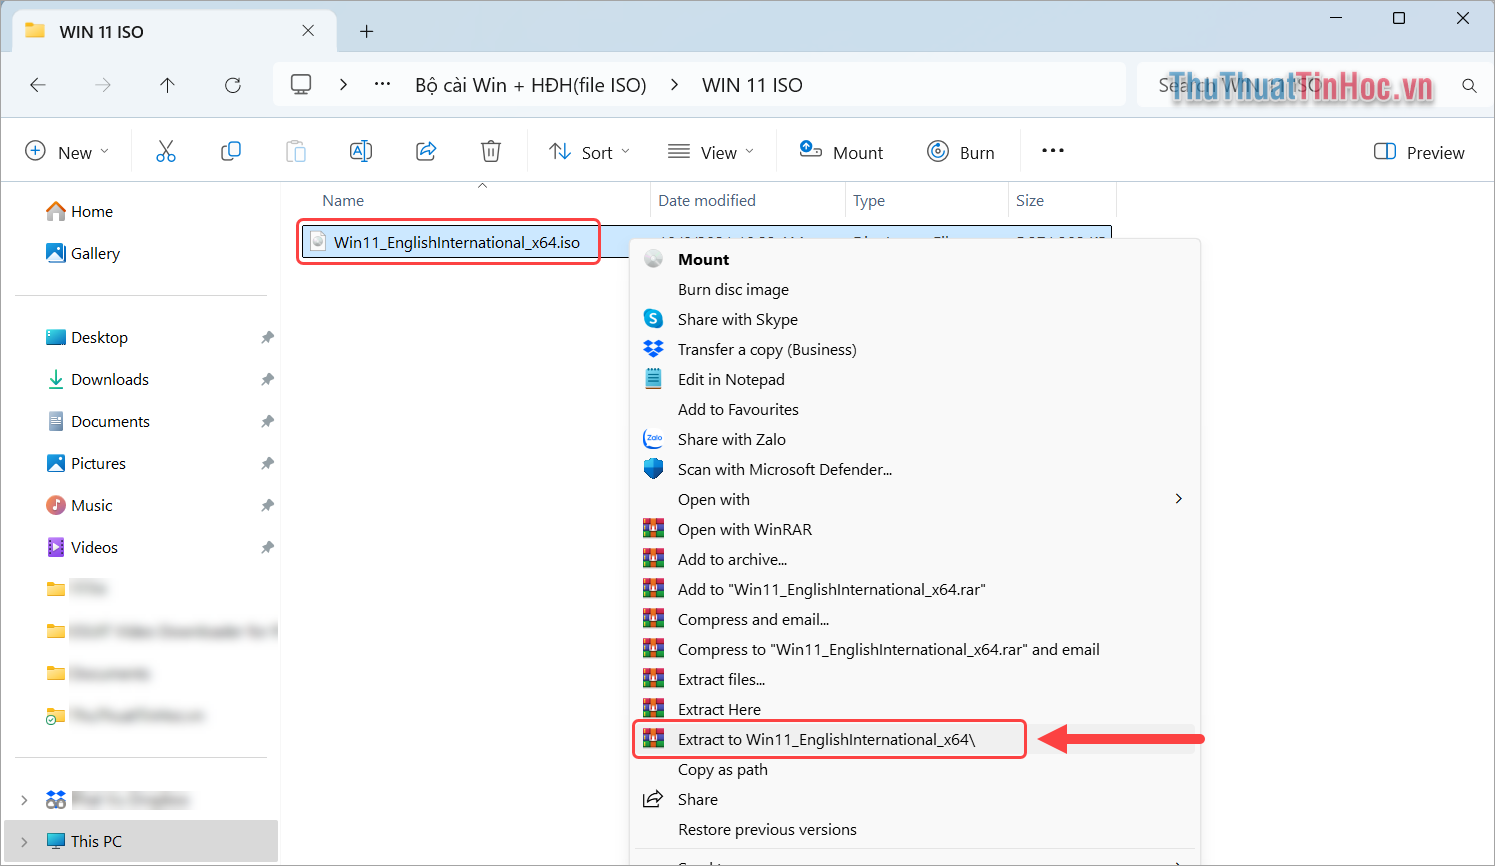Viewport: 1495px width, 866px height.
Task: Open Gallery in navigation pane
Action: [x=83, y=253]
